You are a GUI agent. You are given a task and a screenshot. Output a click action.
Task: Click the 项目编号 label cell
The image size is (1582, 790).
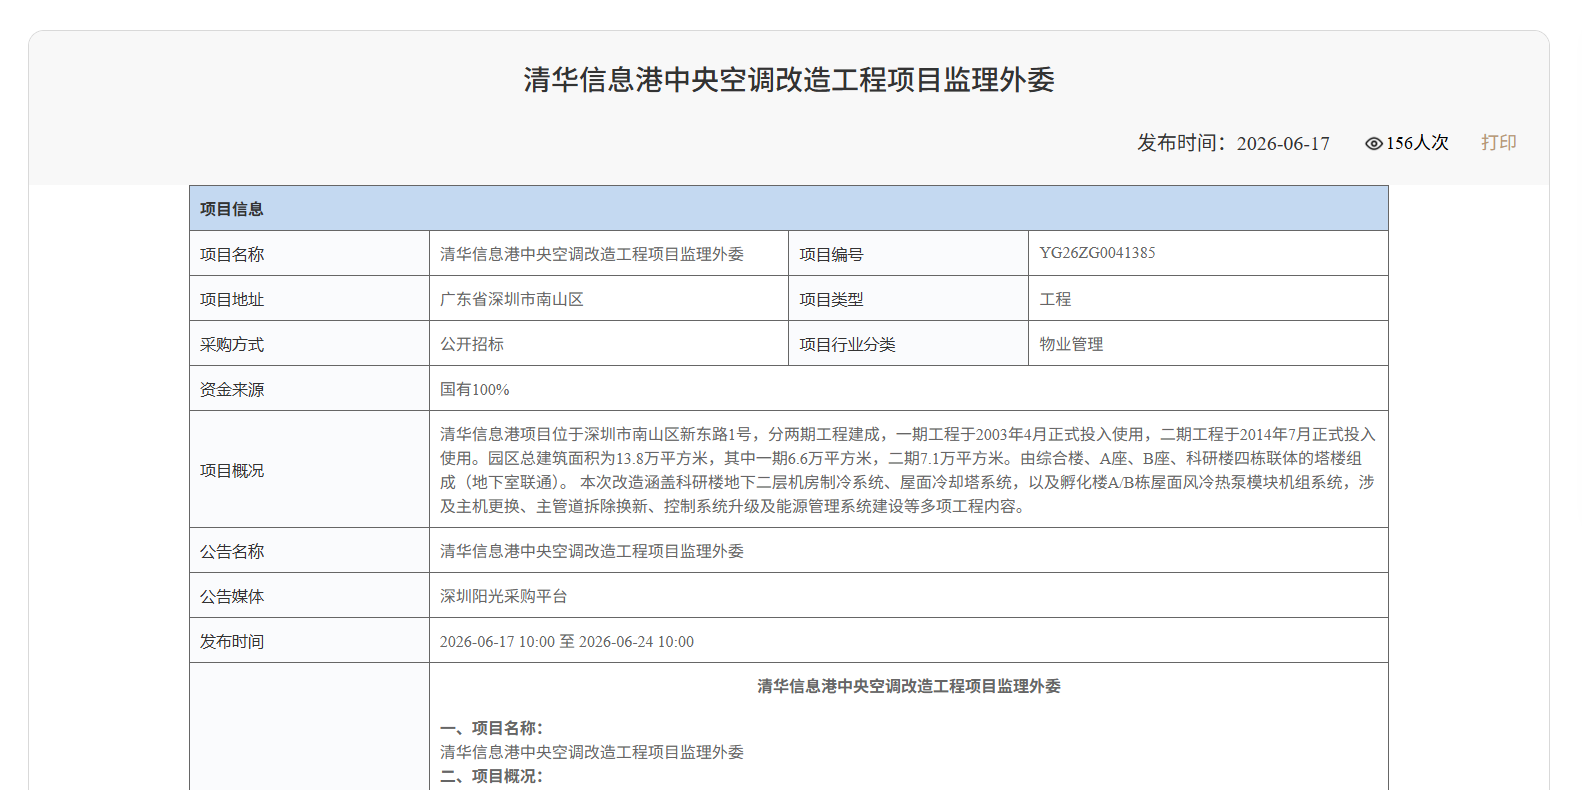click(x=908, y=254)
